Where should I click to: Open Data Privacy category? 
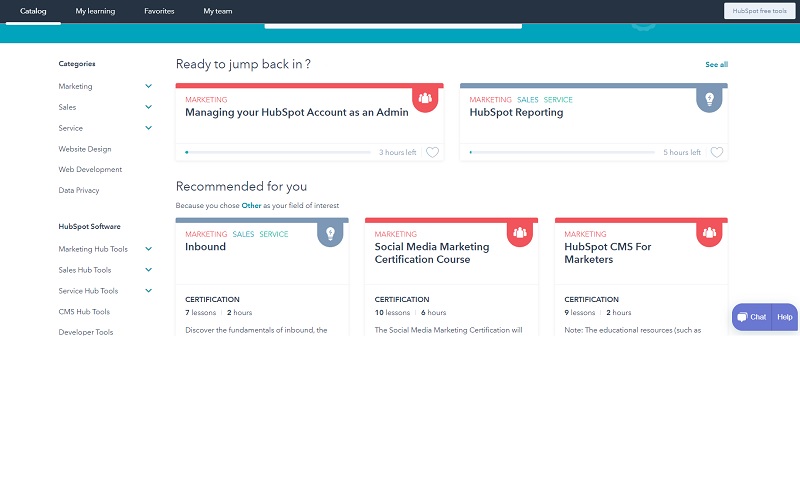click(79, 190)
